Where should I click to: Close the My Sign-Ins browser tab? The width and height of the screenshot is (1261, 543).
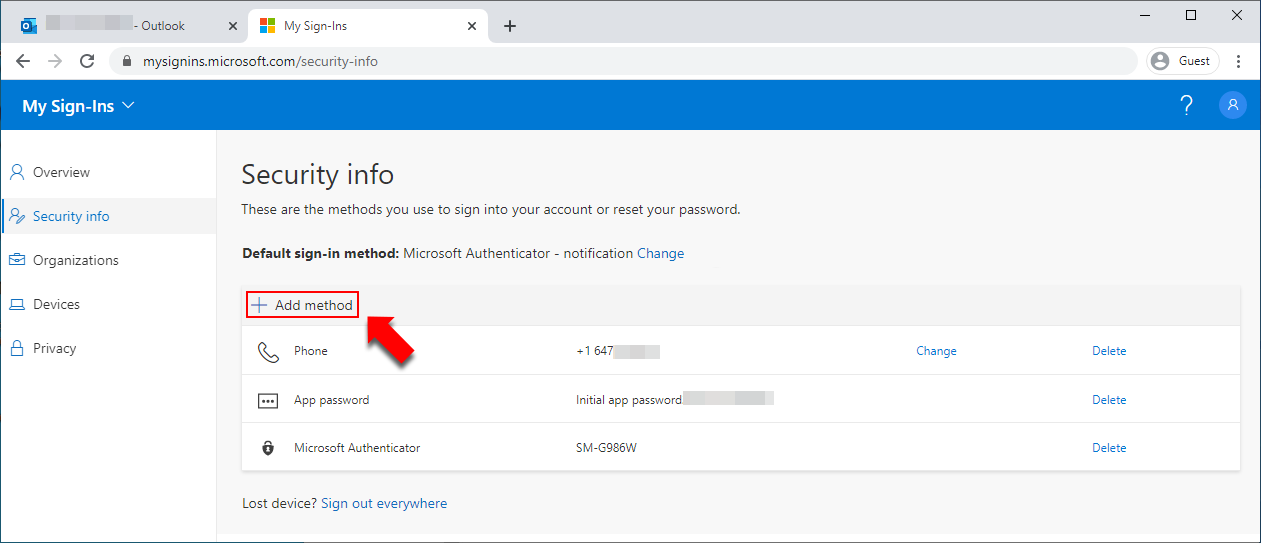click(472, 26)
